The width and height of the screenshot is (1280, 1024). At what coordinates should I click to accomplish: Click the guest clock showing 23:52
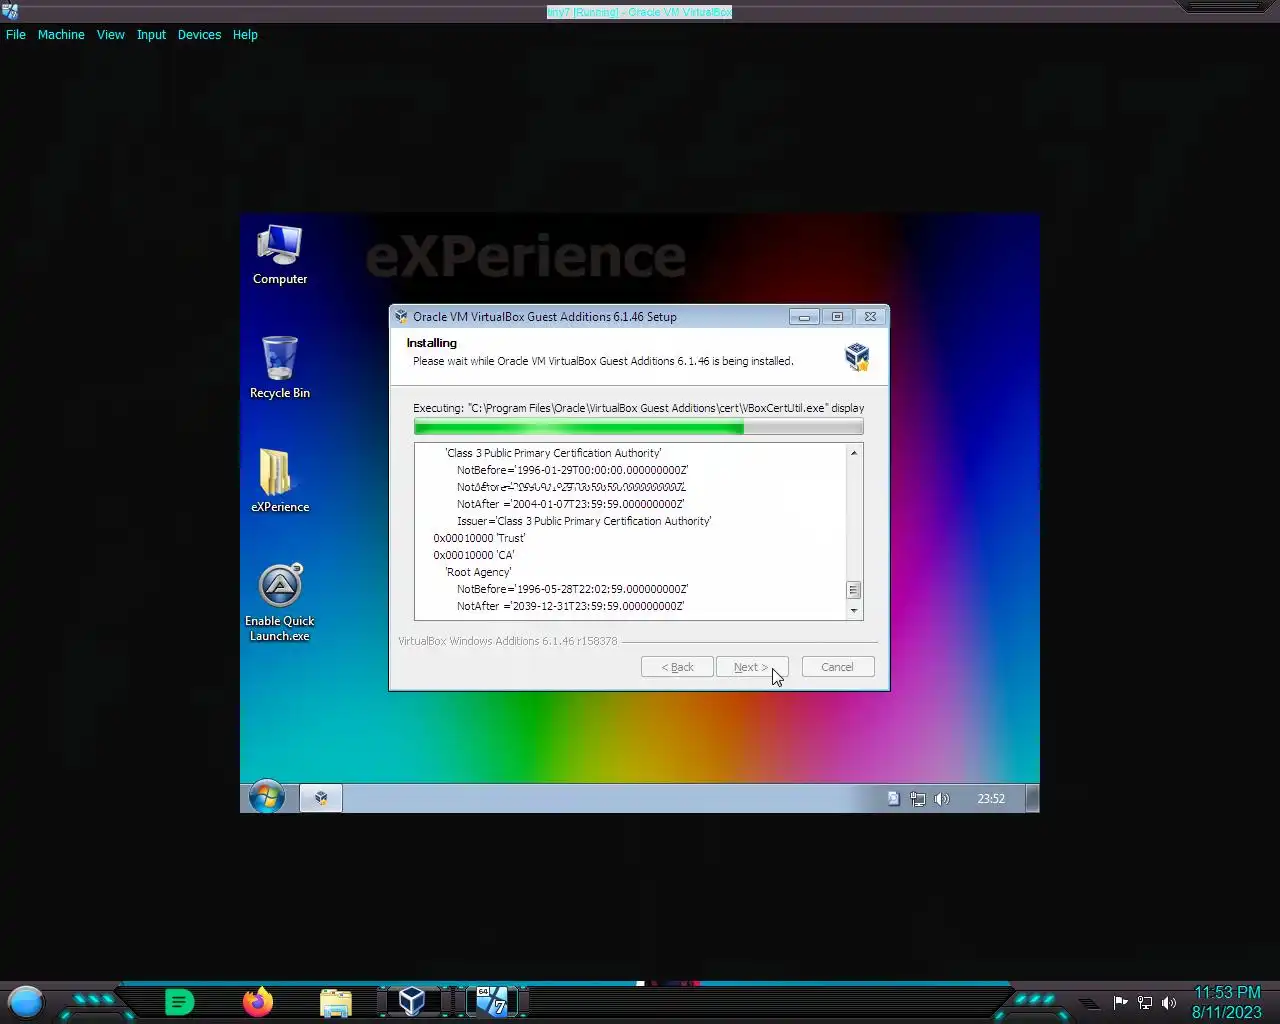tap(991, 798)
